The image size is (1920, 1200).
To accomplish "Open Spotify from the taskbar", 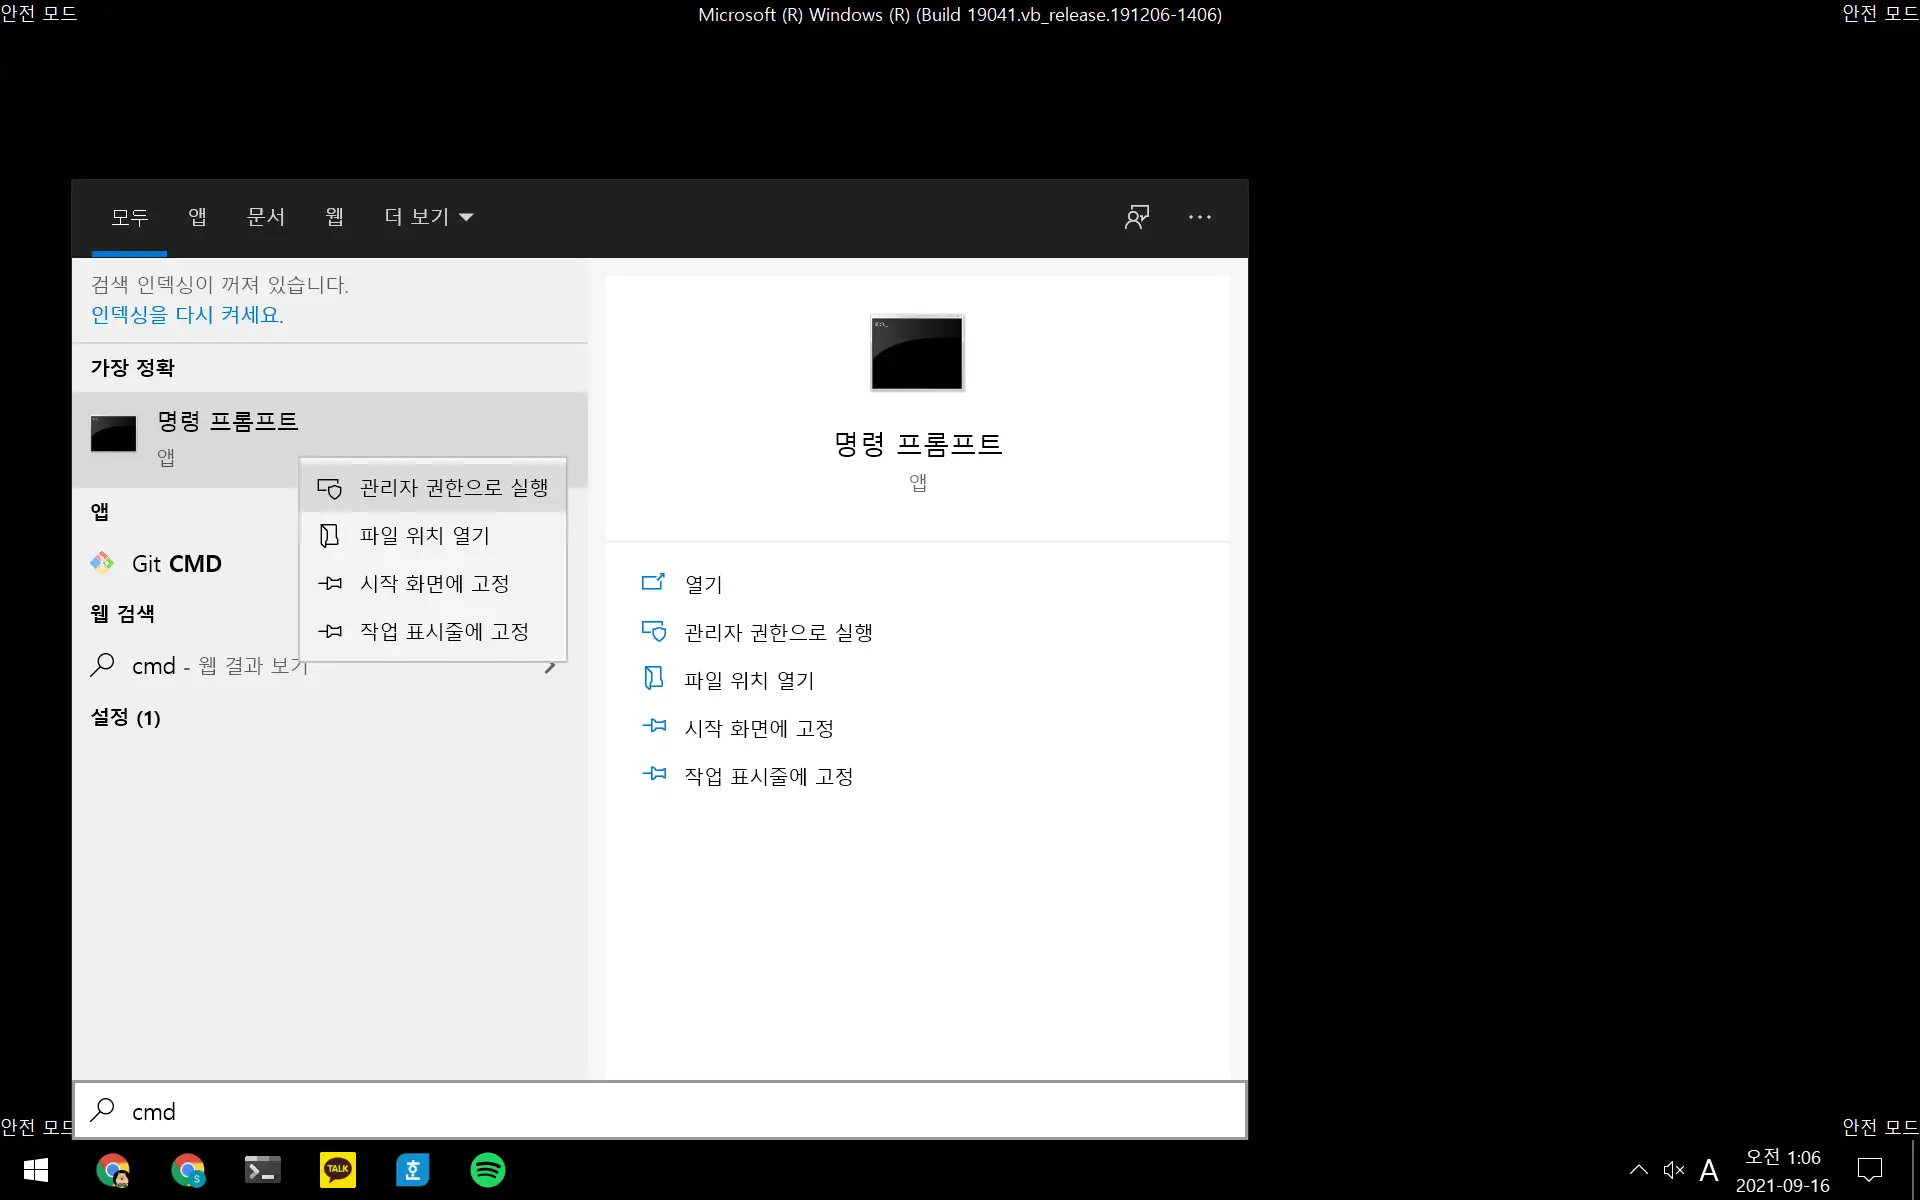I will click(x=488, y=1169).
